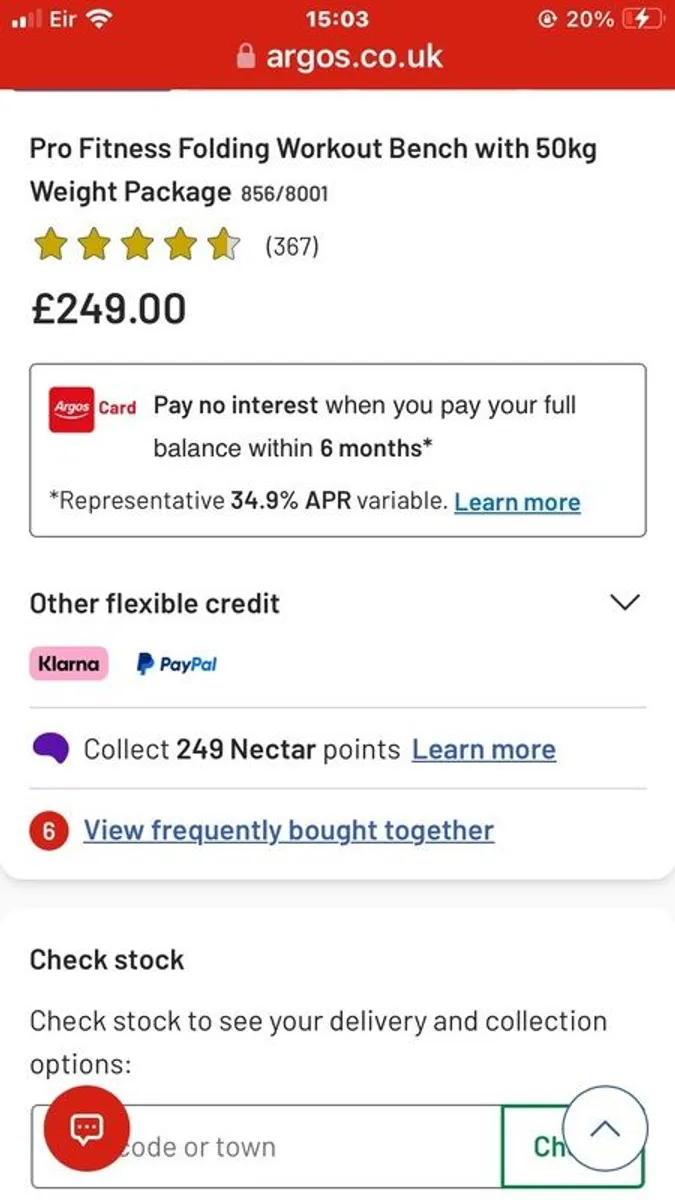Expand the Other flexible credit section heading
675x1200 pixels.
click(155, 604)
